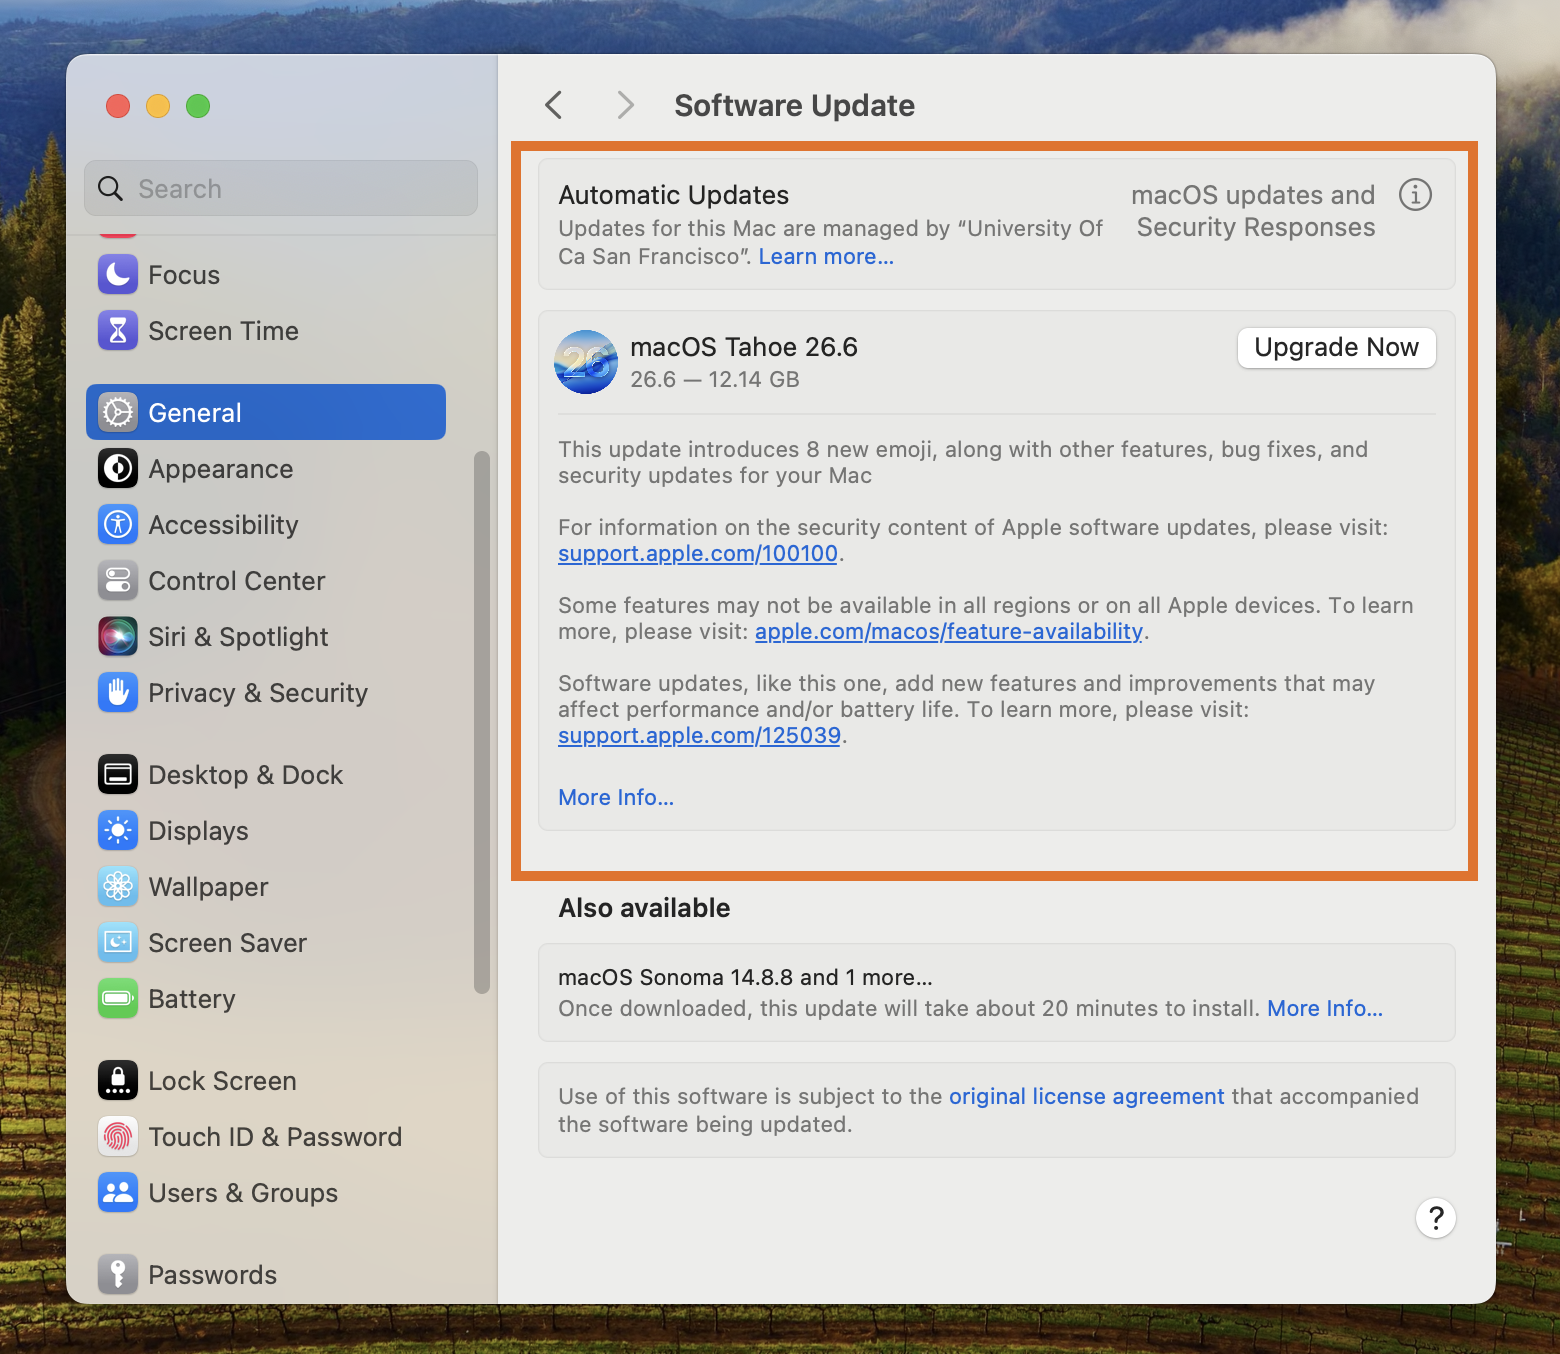Close the System Settings window
The width and height of the screenshot is (1560, 1354).
pos(118,106)
